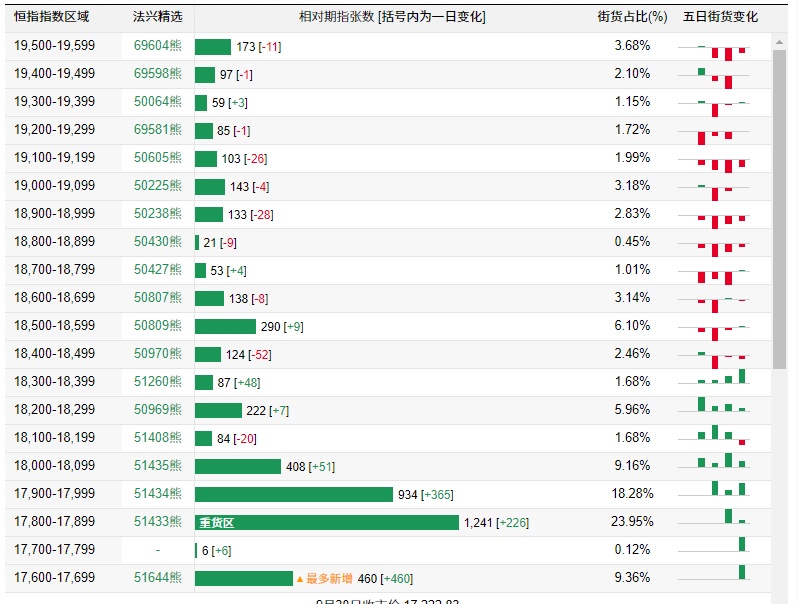Click the vertical scrollbar thumb

779,209
